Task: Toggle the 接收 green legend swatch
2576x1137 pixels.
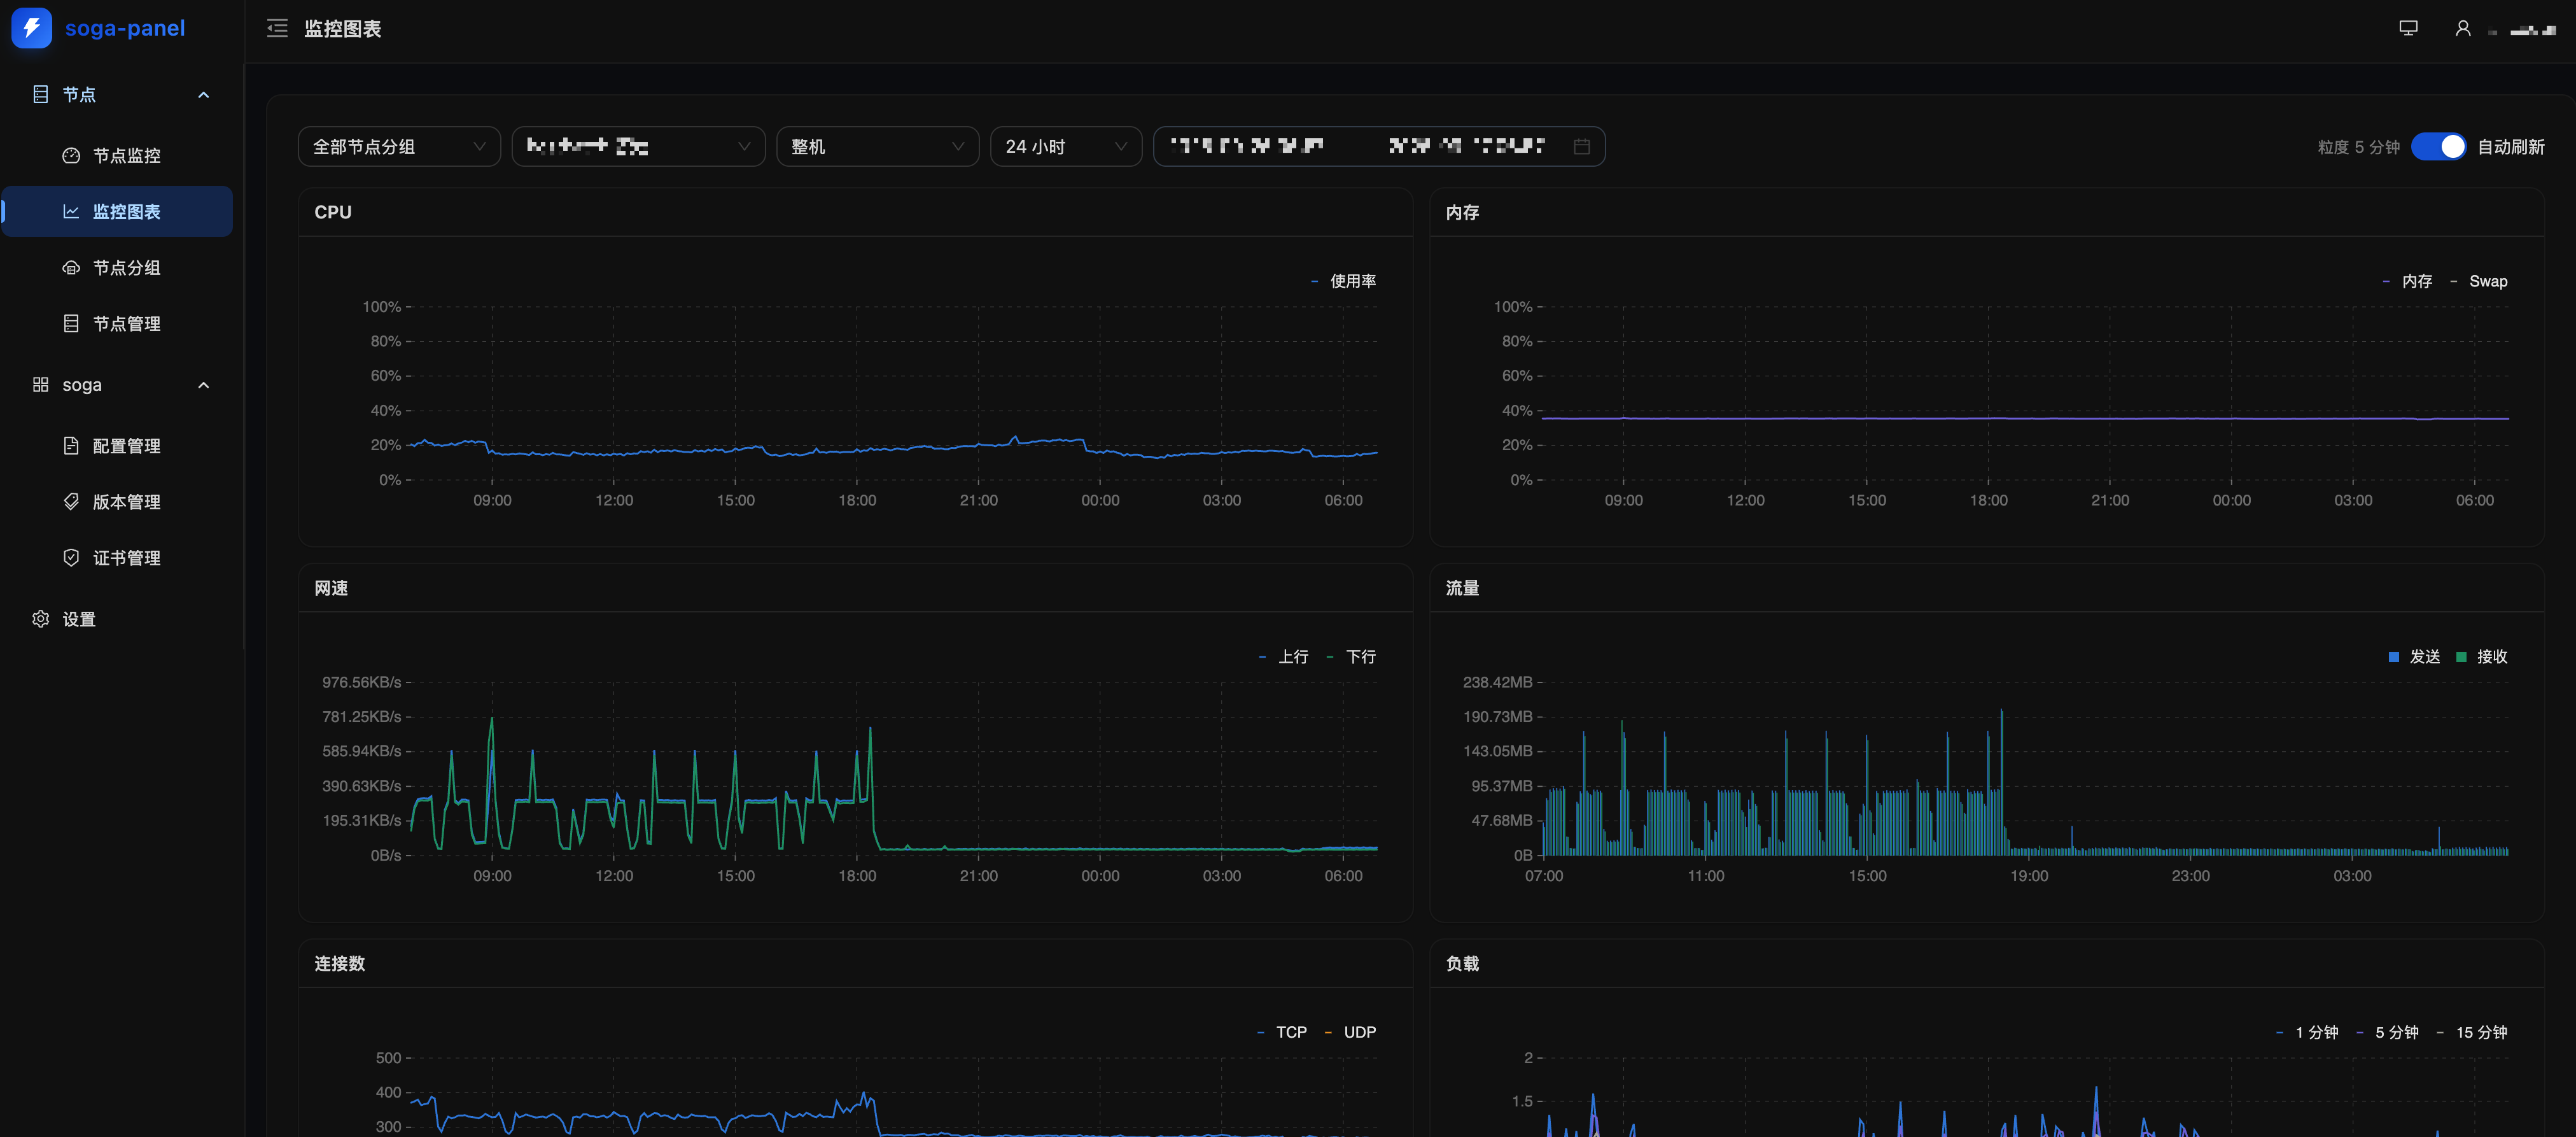Action: coord(2461,657)
